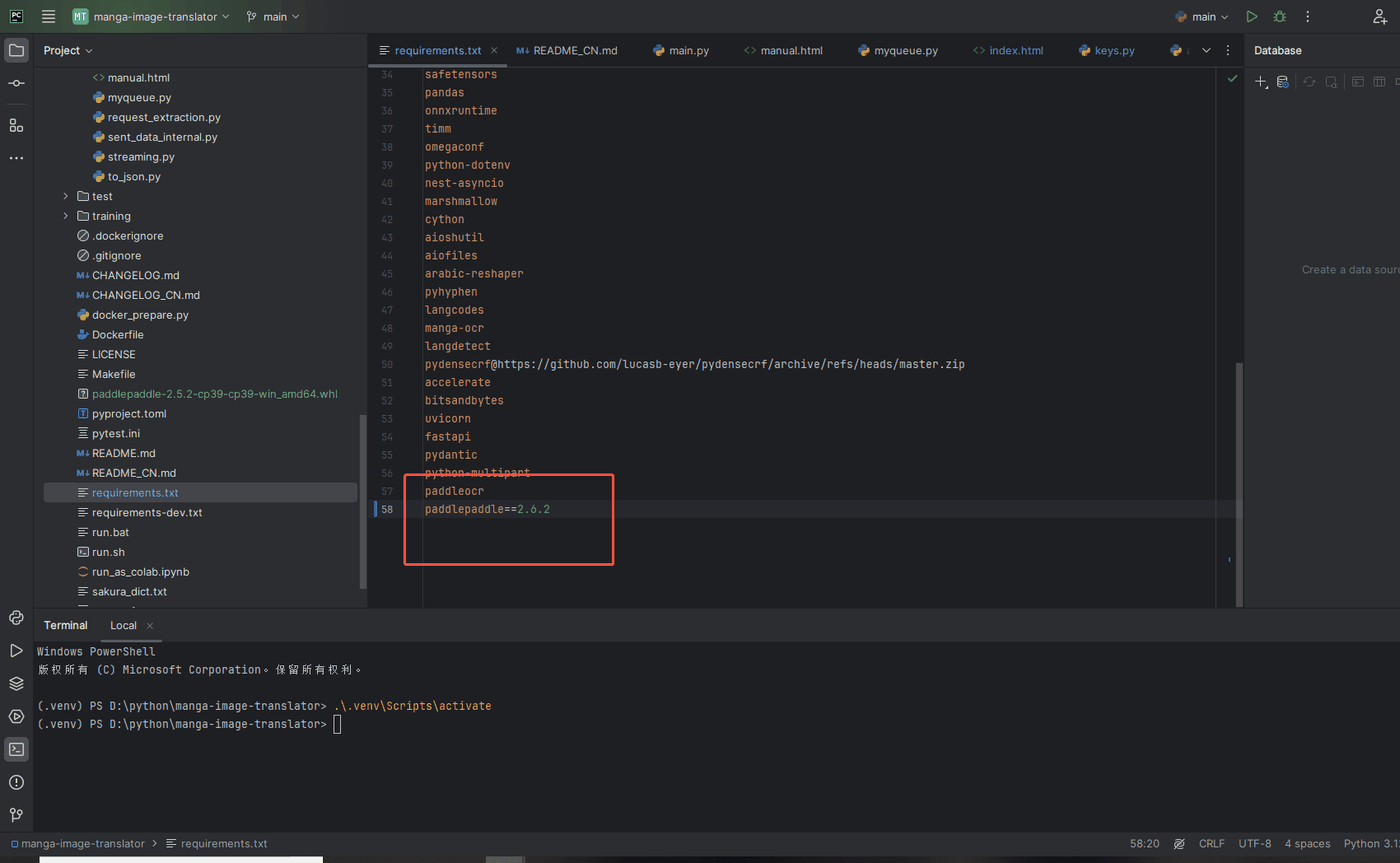Change UTF-8 file encoding in status bar
The height and width of the screenshot is (863, 1400).
pyautogui.click(x=1255, y=844)
